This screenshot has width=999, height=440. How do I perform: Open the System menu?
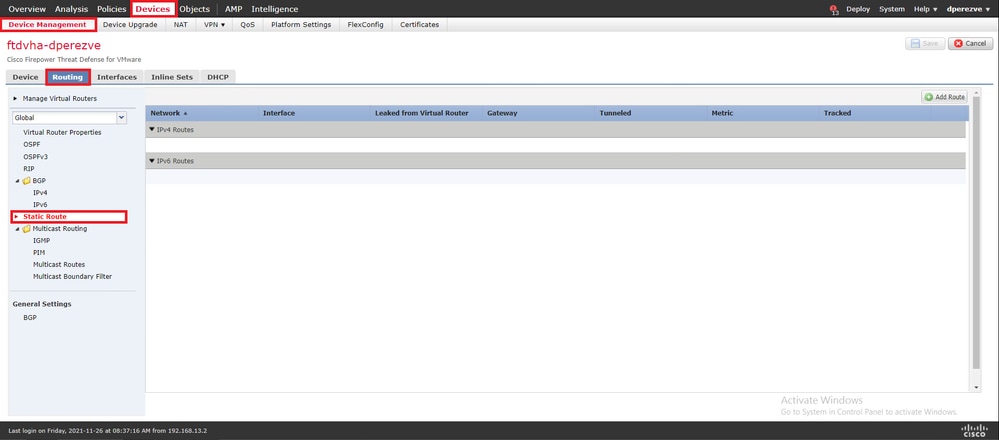[x=892, y=10]
